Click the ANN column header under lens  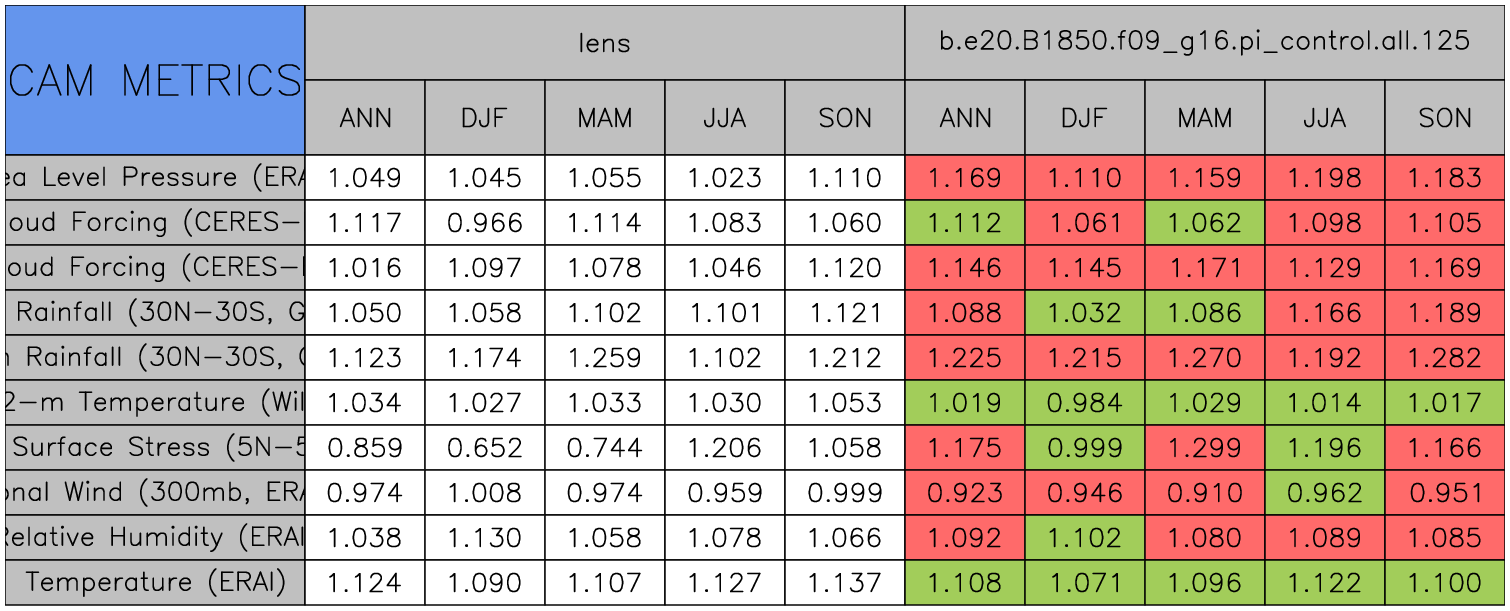[x=365, y=118]
